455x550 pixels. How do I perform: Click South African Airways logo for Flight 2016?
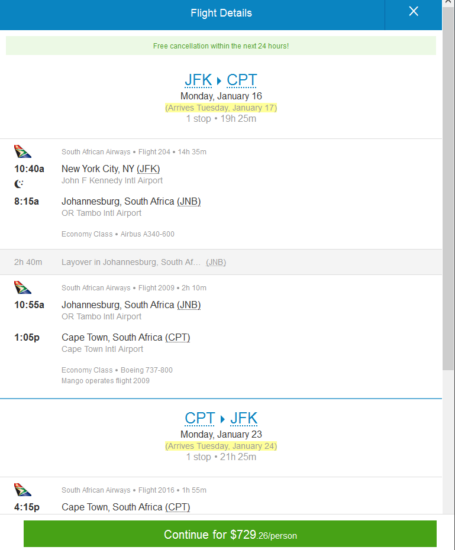pos(22,489)
